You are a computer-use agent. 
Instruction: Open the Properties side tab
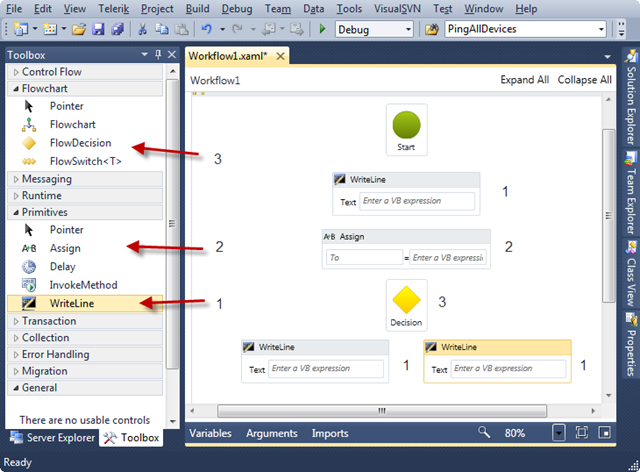pyautogui.click(x=631, y=345)
